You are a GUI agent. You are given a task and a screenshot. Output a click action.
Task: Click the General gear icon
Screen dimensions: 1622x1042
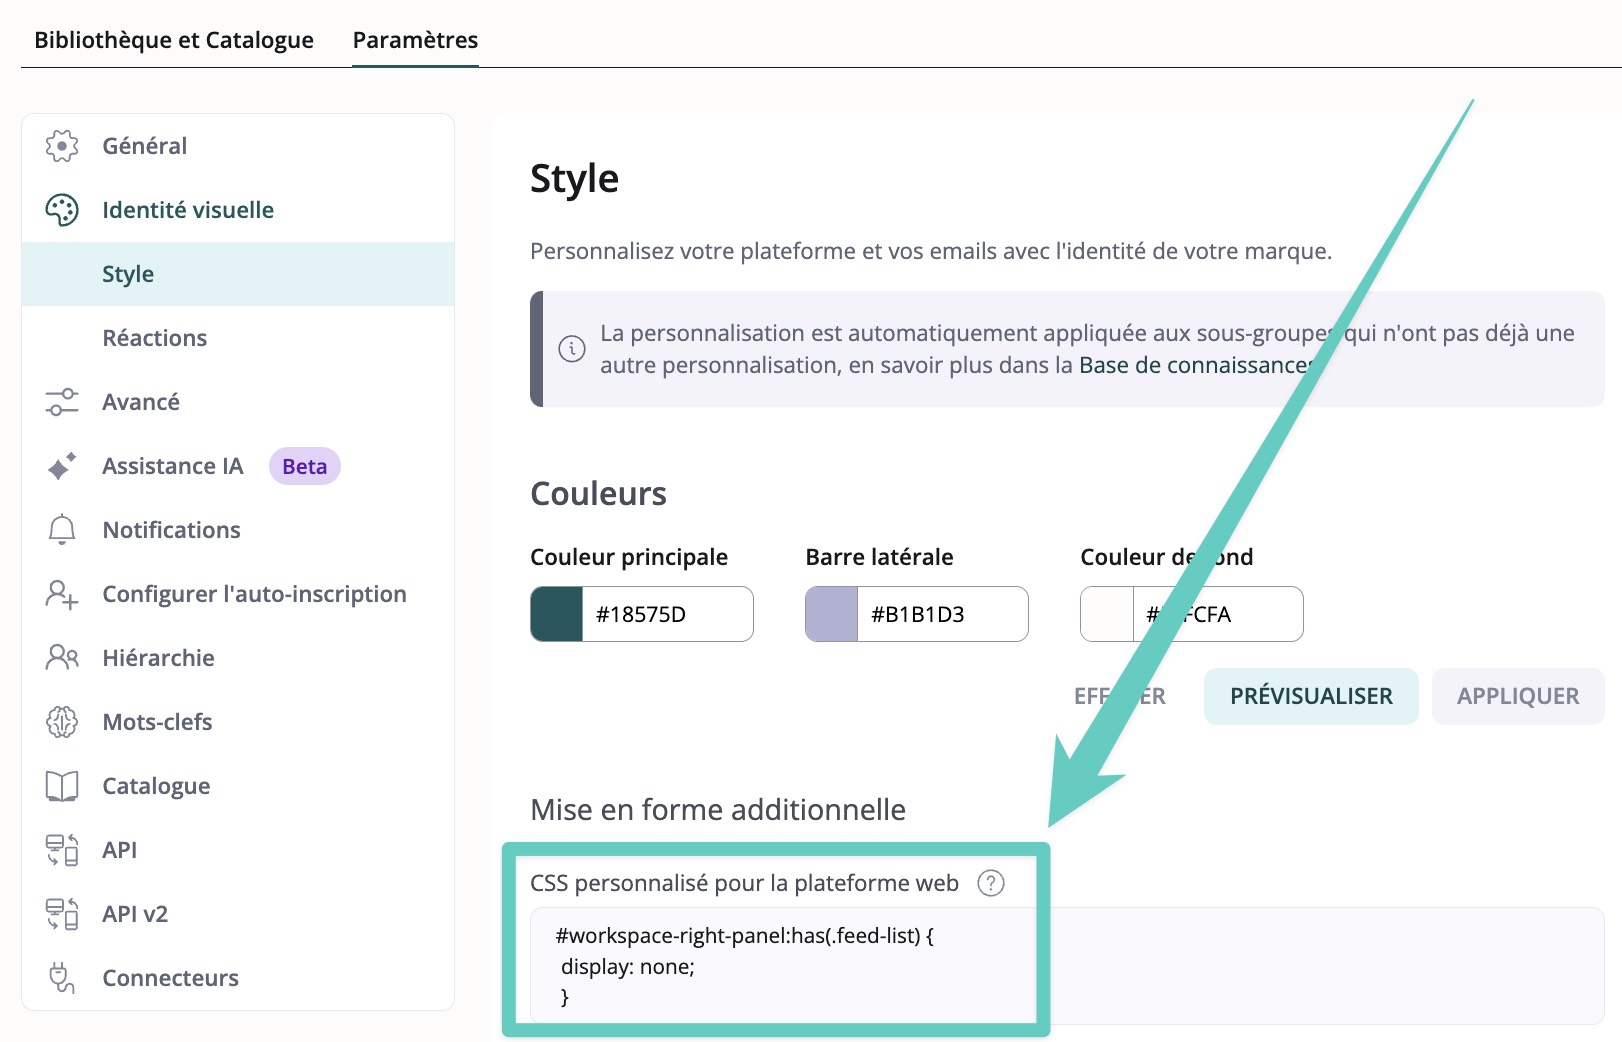point(62,146)
